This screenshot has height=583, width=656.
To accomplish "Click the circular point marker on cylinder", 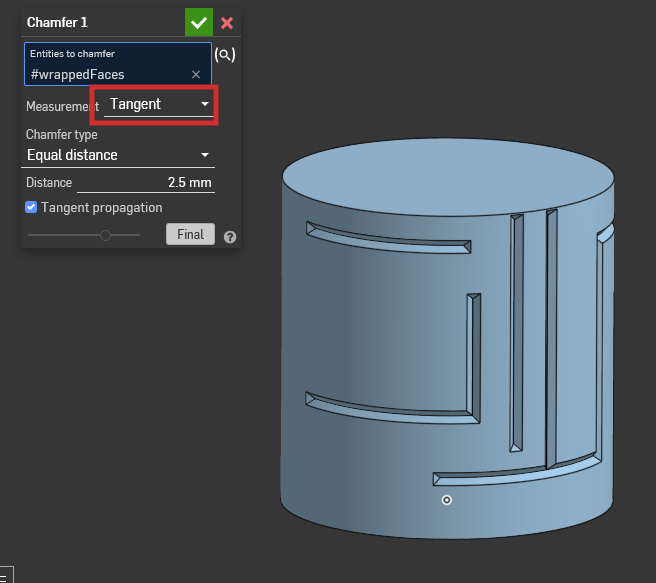I will pyautogui.click(x=447, y=500).
